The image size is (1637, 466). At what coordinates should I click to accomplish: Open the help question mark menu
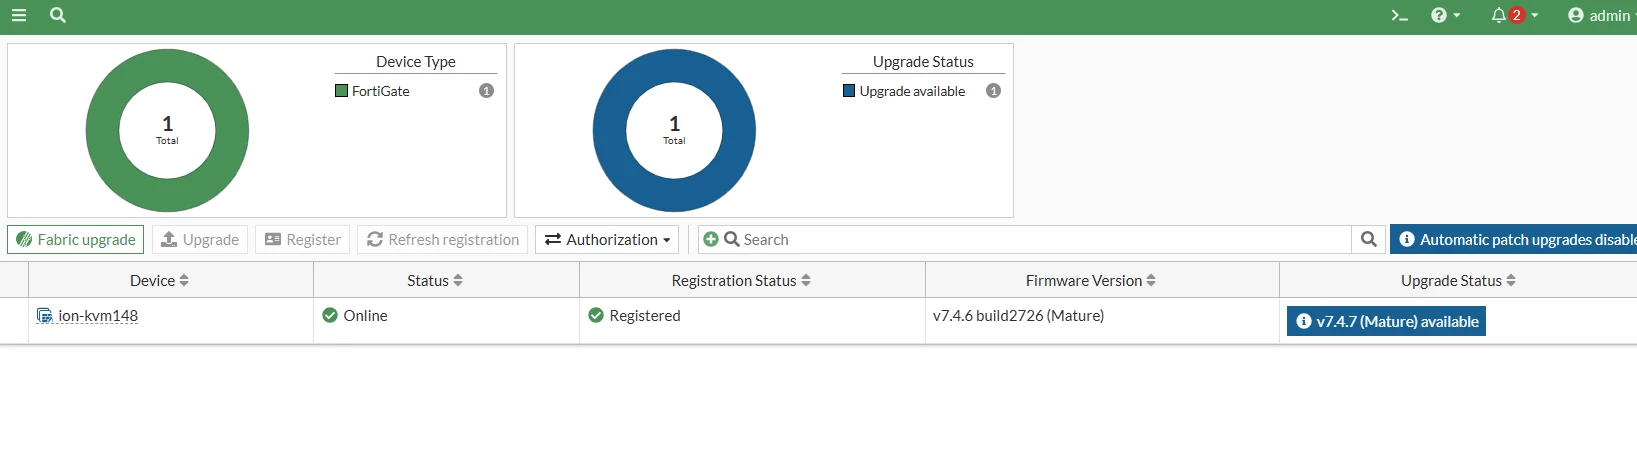(1445, 15)
